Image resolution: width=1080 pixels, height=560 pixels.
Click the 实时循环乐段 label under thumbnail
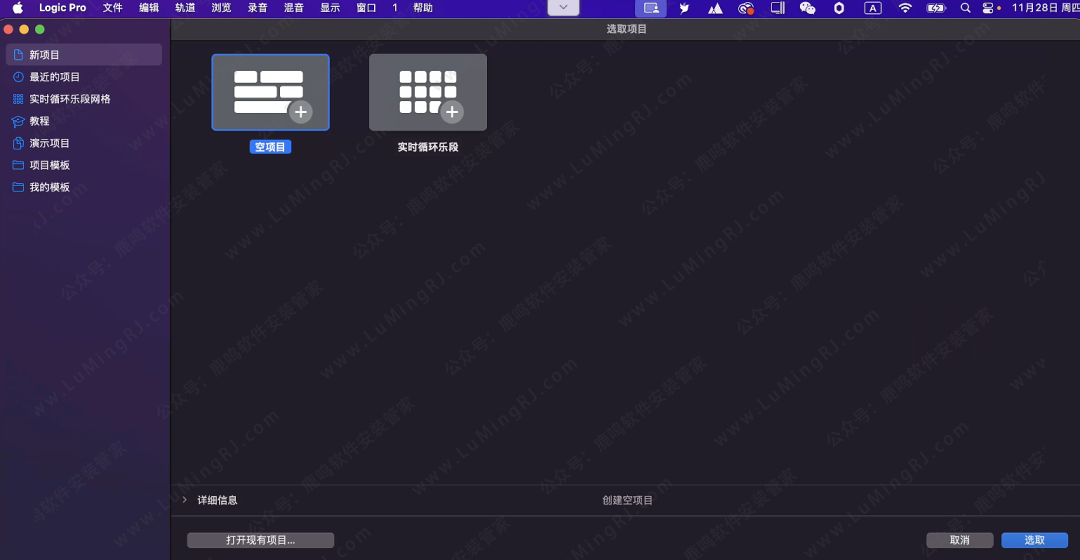428,147
